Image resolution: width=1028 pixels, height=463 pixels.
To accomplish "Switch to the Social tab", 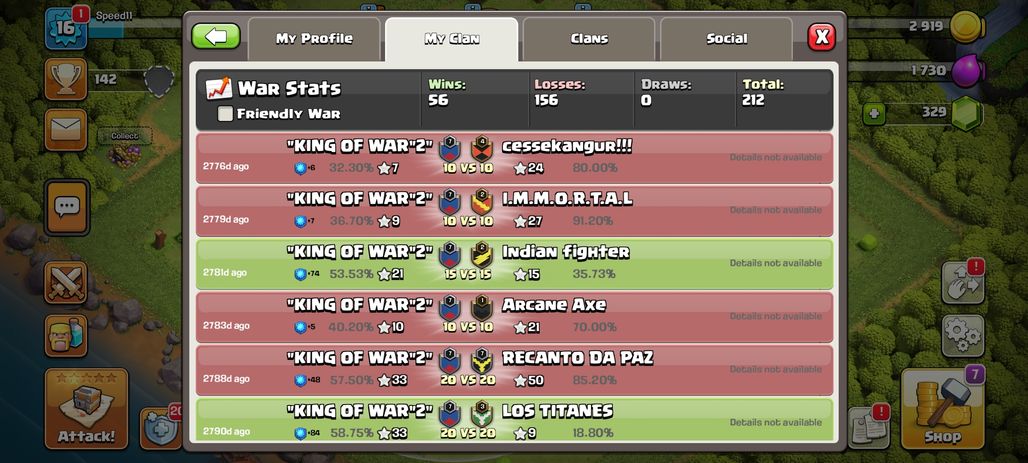I will click(726, 39).
